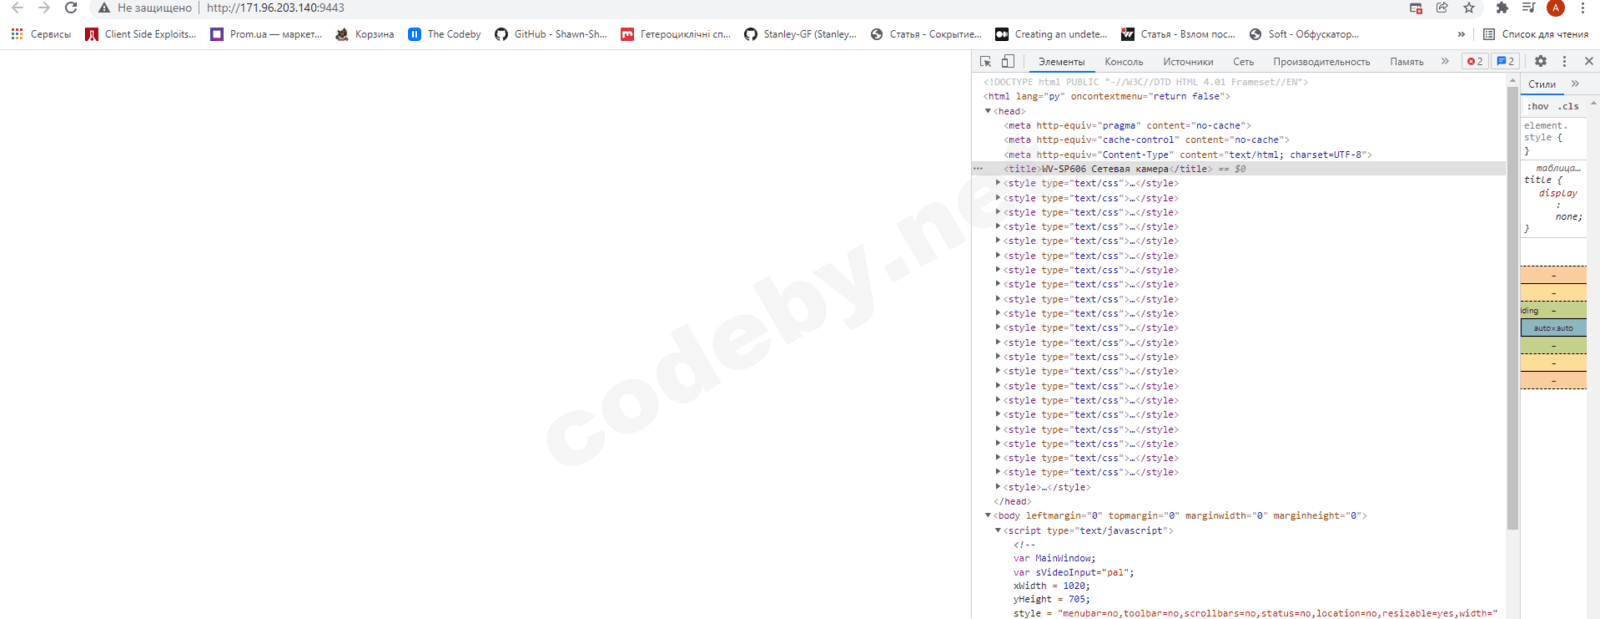Open the profile avatar 'A'

click(x=1555, y=8)
